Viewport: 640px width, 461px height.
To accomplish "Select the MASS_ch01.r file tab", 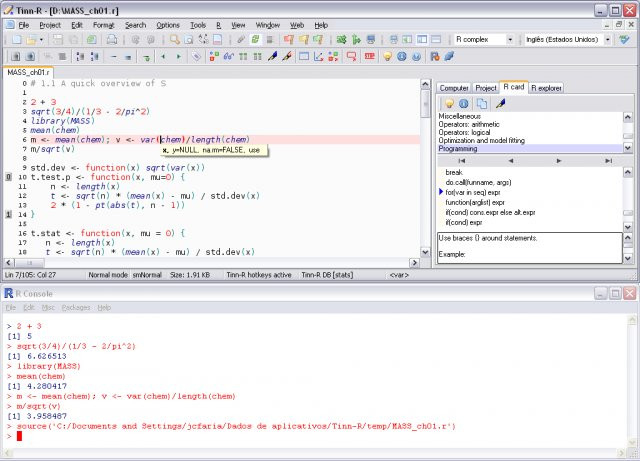I will point(28,73).
